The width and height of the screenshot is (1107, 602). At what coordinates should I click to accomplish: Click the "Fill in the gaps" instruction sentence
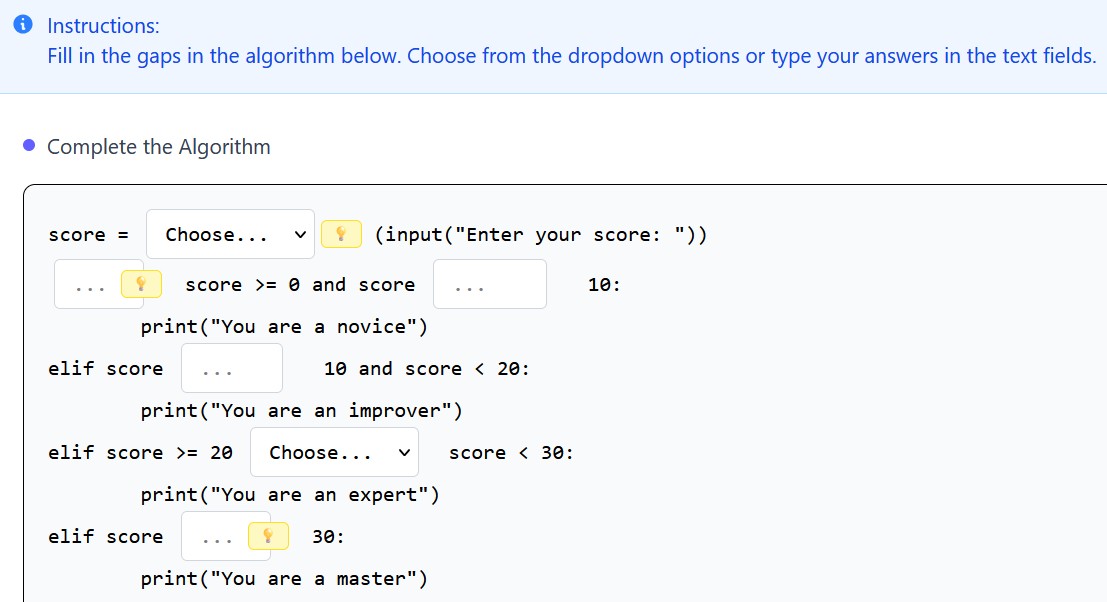pyautogui.click(x=572, y=56)
